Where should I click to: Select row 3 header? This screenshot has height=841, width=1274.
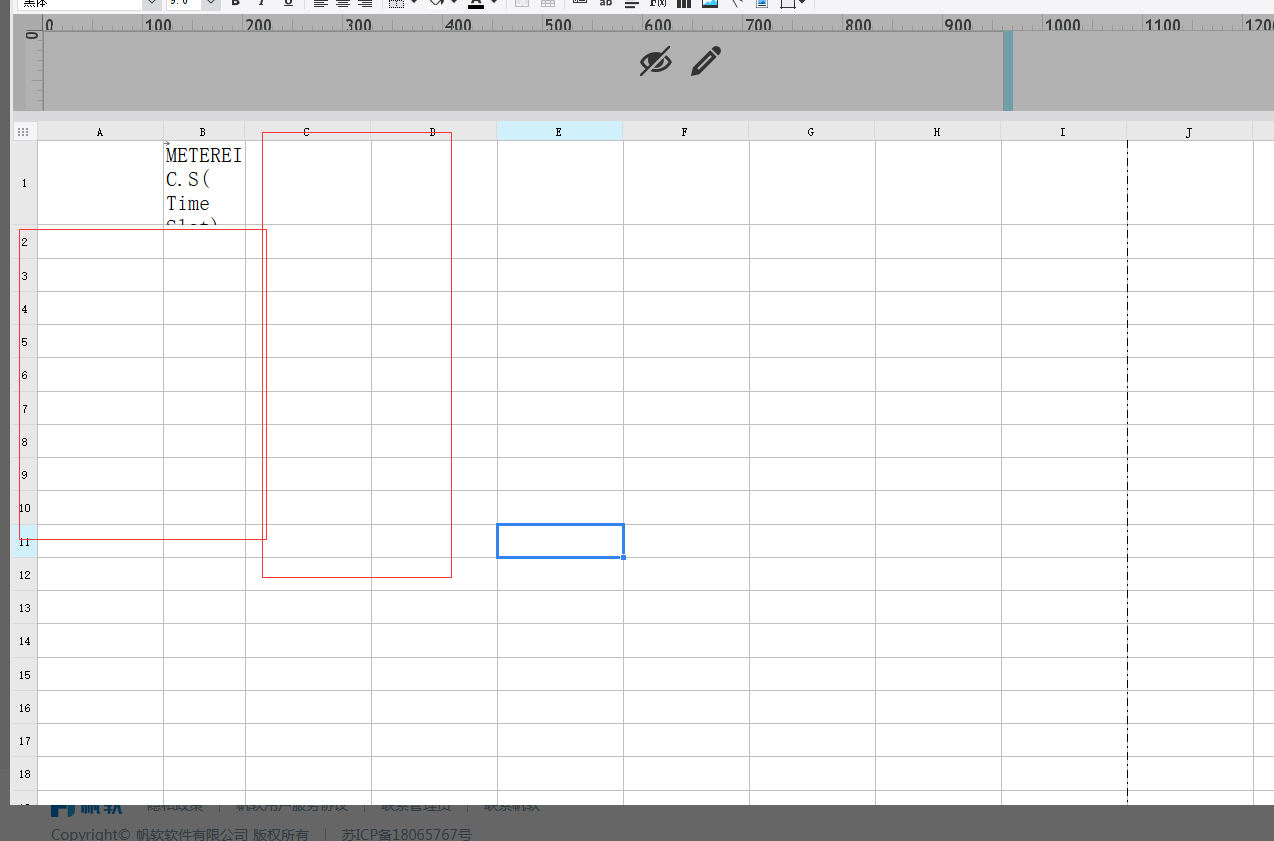point(24,275)
